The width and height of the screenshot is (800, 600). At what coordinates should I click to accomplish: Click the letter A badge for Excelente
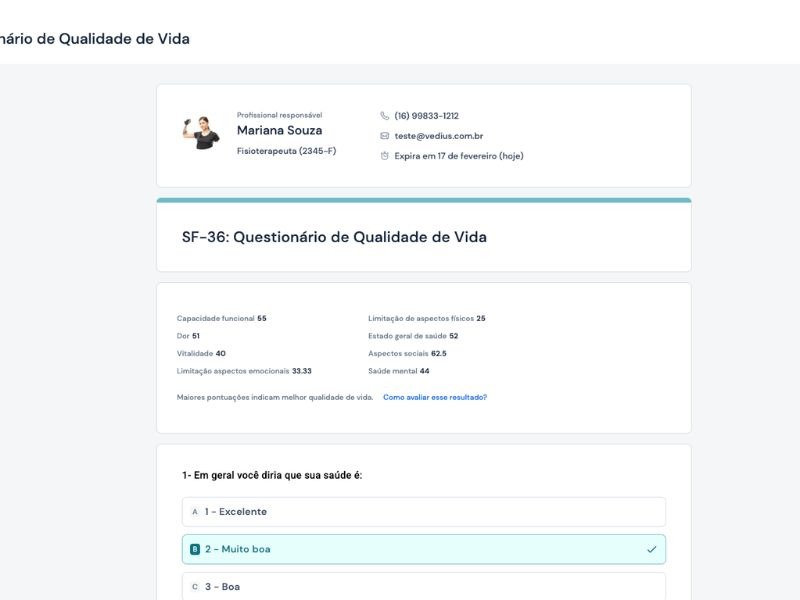pos(195,512)
